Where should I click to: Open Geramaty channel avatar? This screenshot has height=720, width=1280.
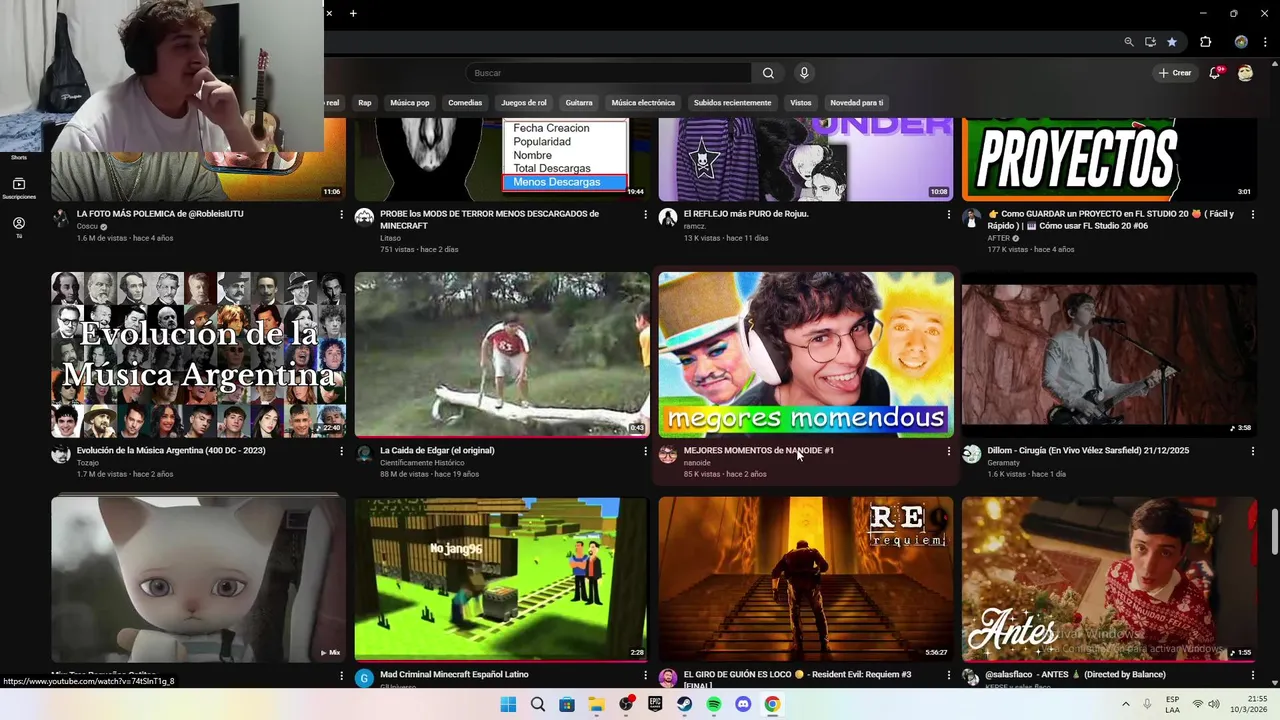(x=972, y=455)
